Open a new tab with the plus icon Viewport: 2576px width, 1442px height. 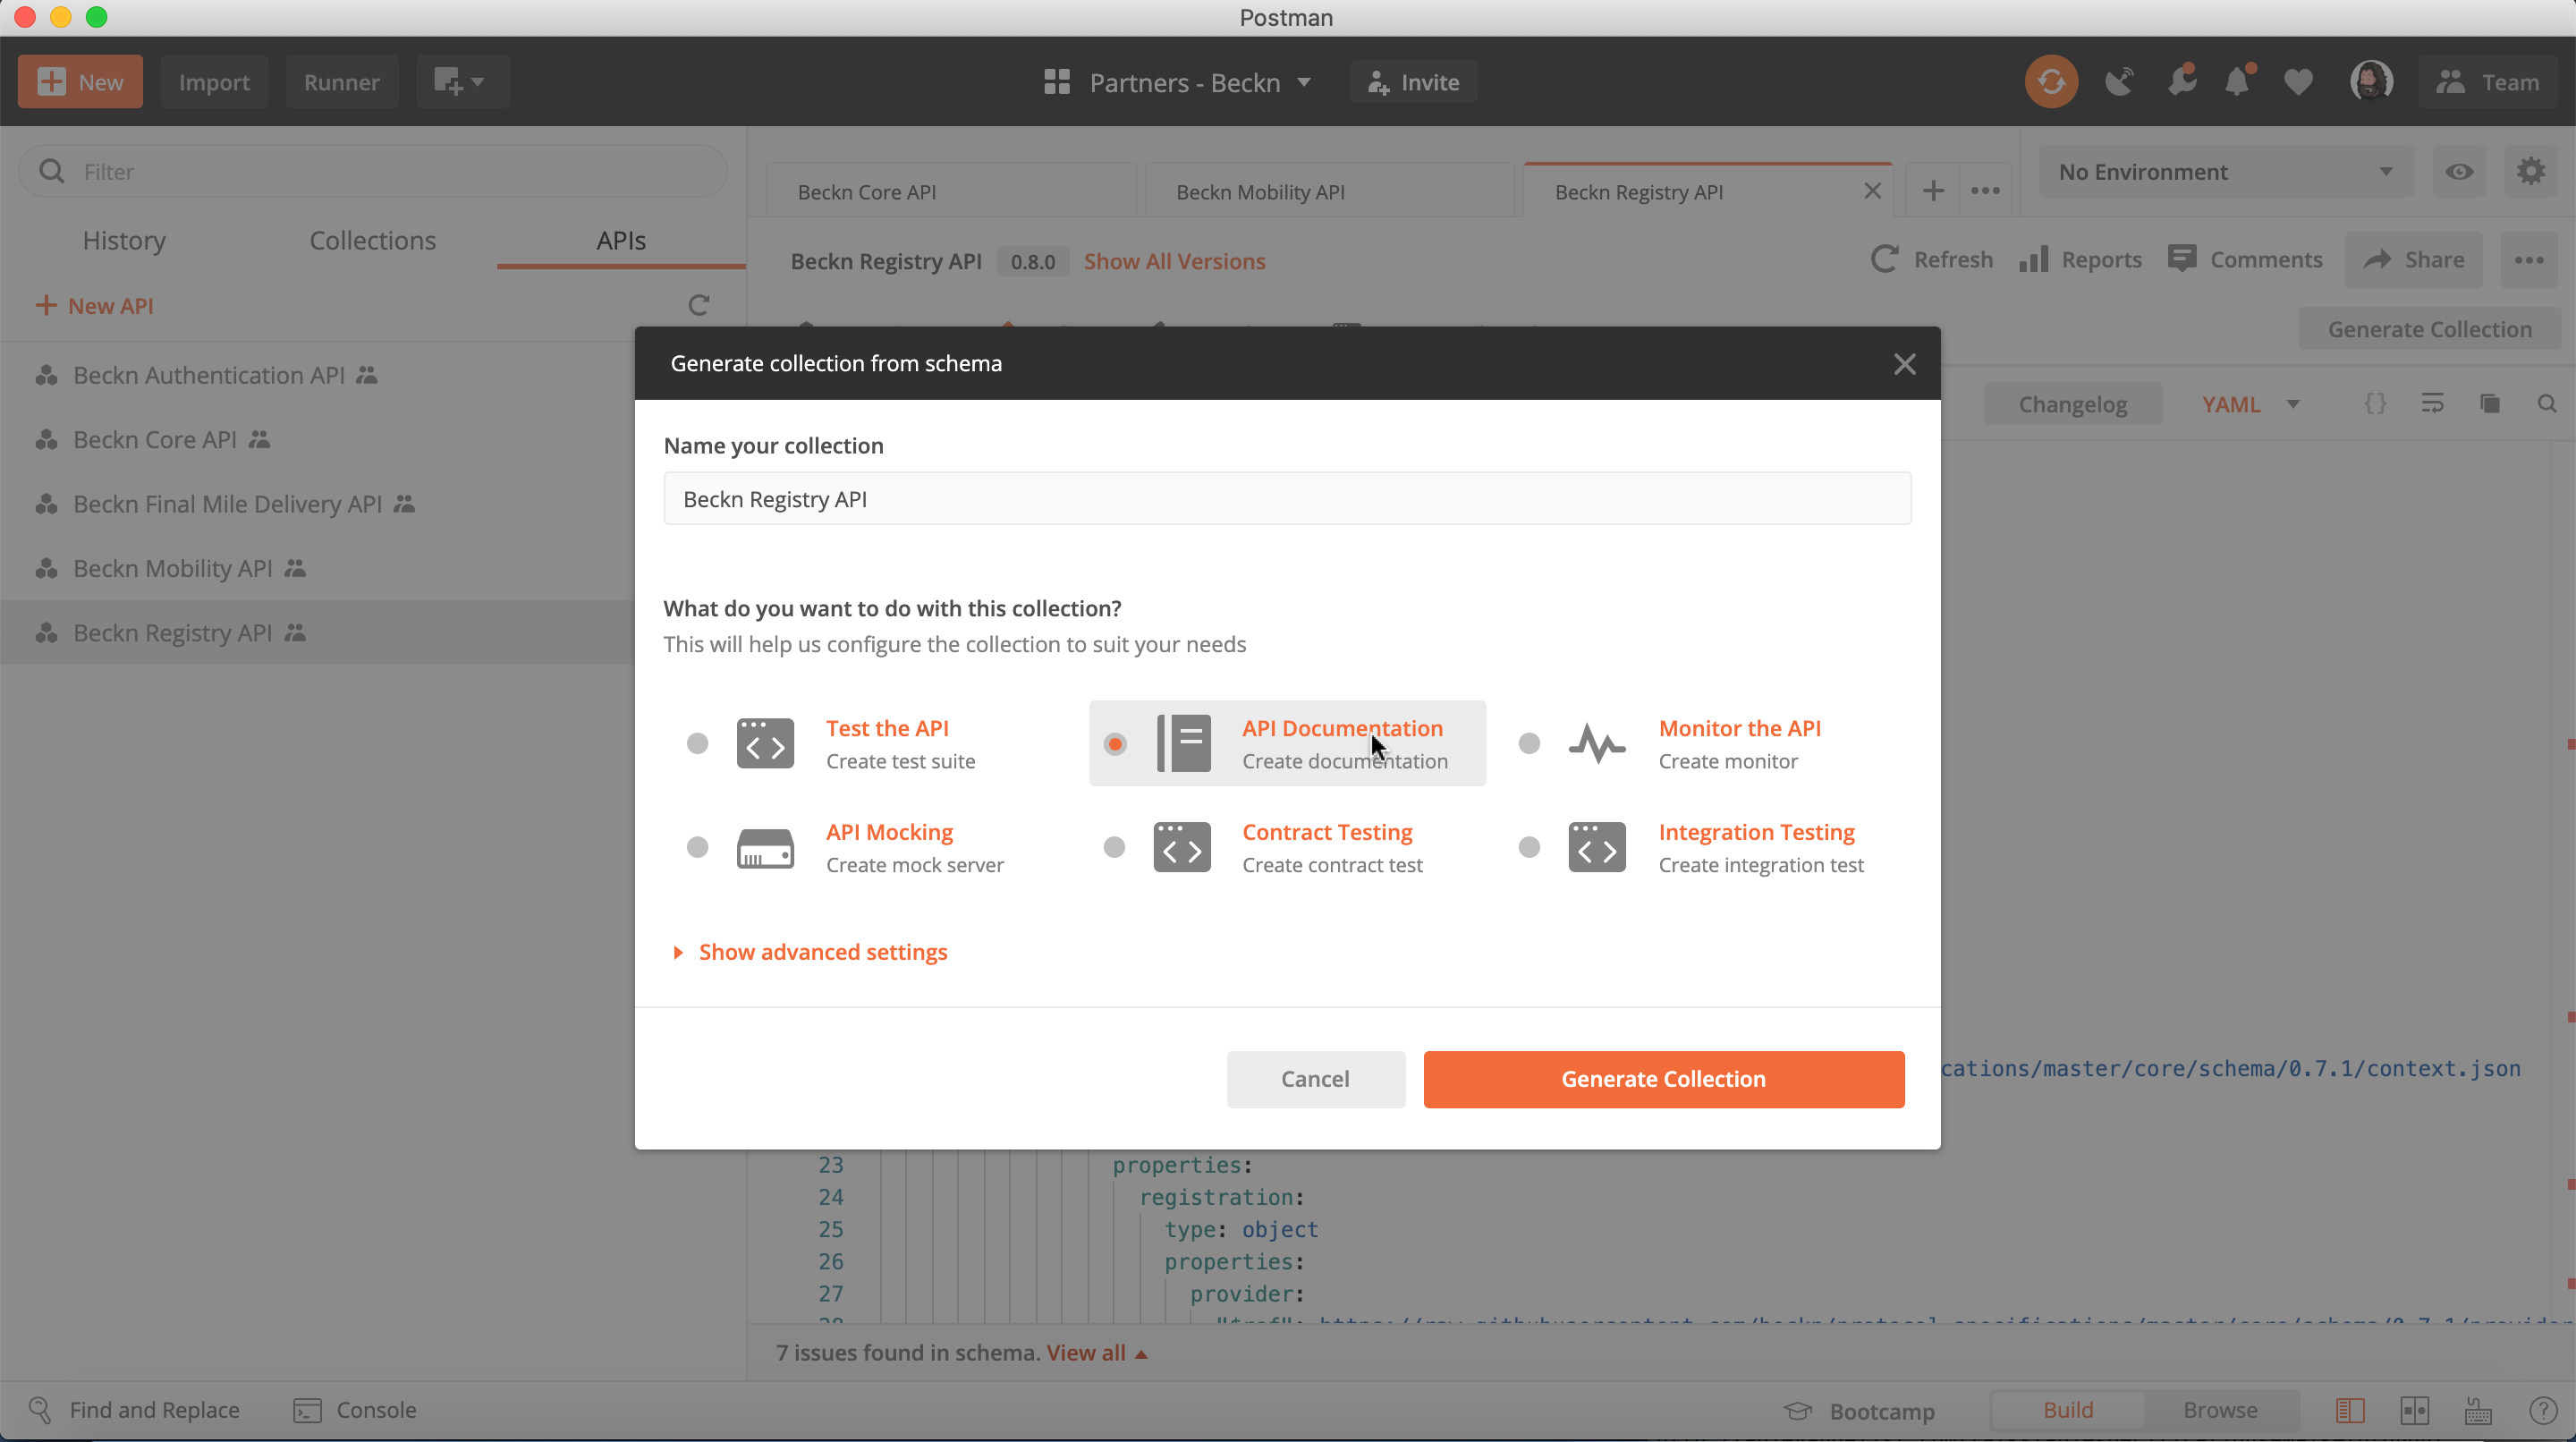[1932, 191]
